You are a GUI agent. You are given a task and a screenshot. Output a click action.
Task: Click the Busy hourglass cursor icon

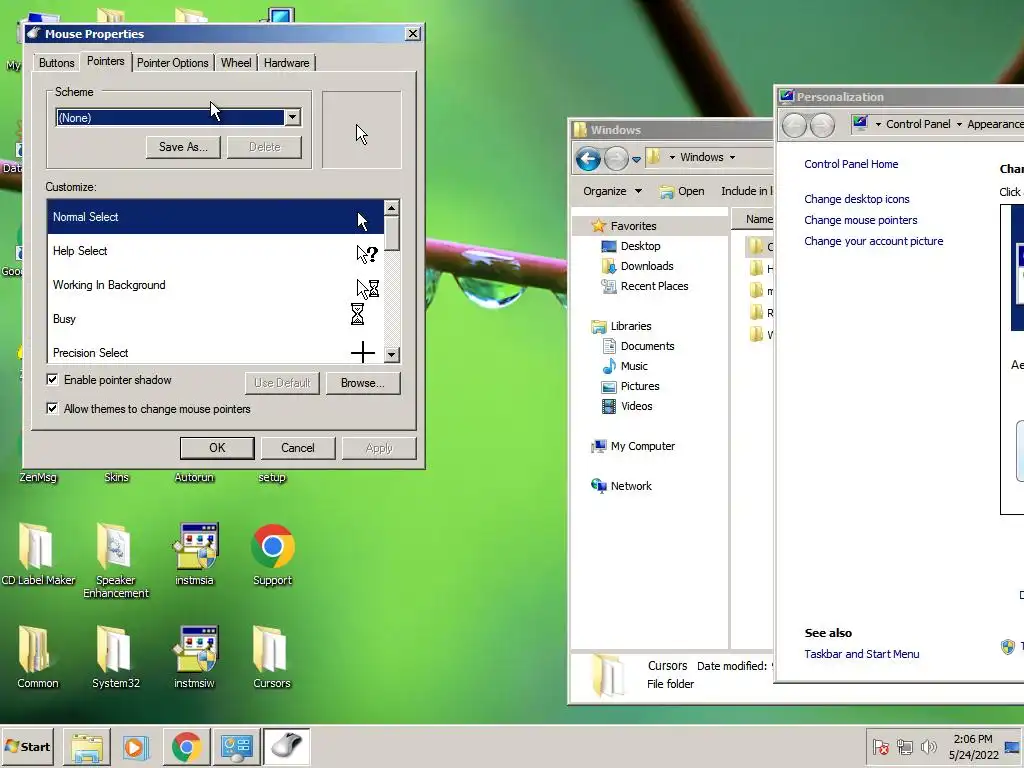(x=357, y=314)
